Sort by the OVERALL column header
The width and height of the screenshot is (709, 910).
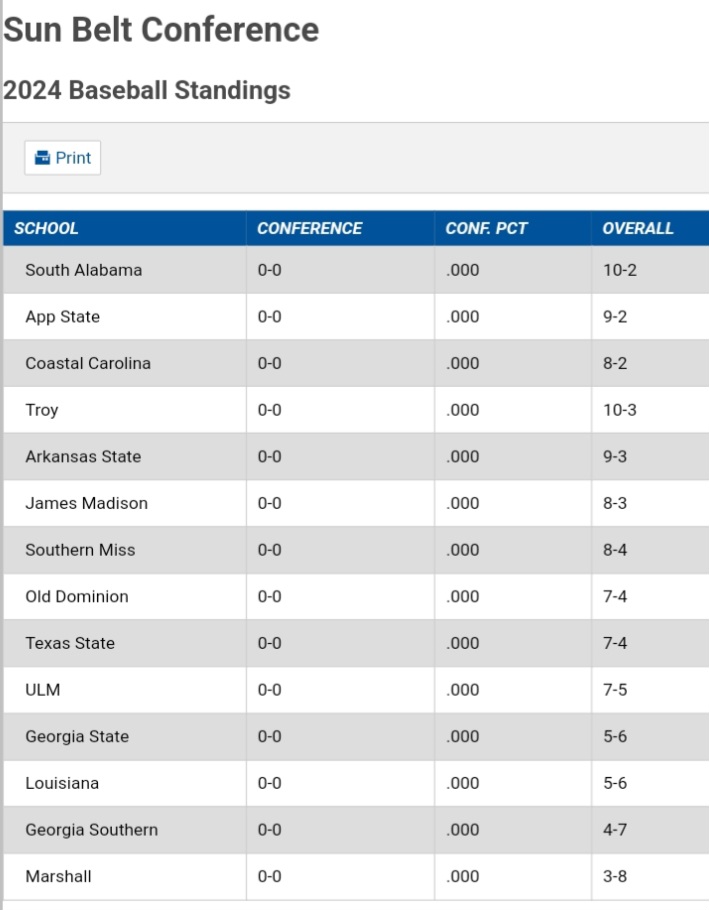pyautogui.click(x=637, y=228)
